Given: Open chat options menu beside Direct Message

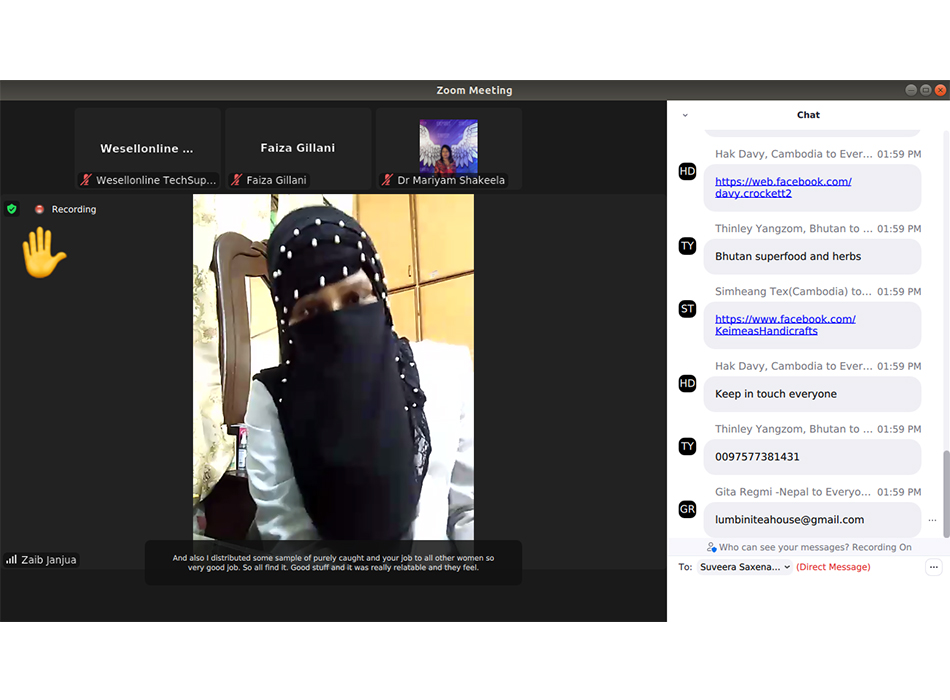Looking at the screenshot, I should (934, 567).
